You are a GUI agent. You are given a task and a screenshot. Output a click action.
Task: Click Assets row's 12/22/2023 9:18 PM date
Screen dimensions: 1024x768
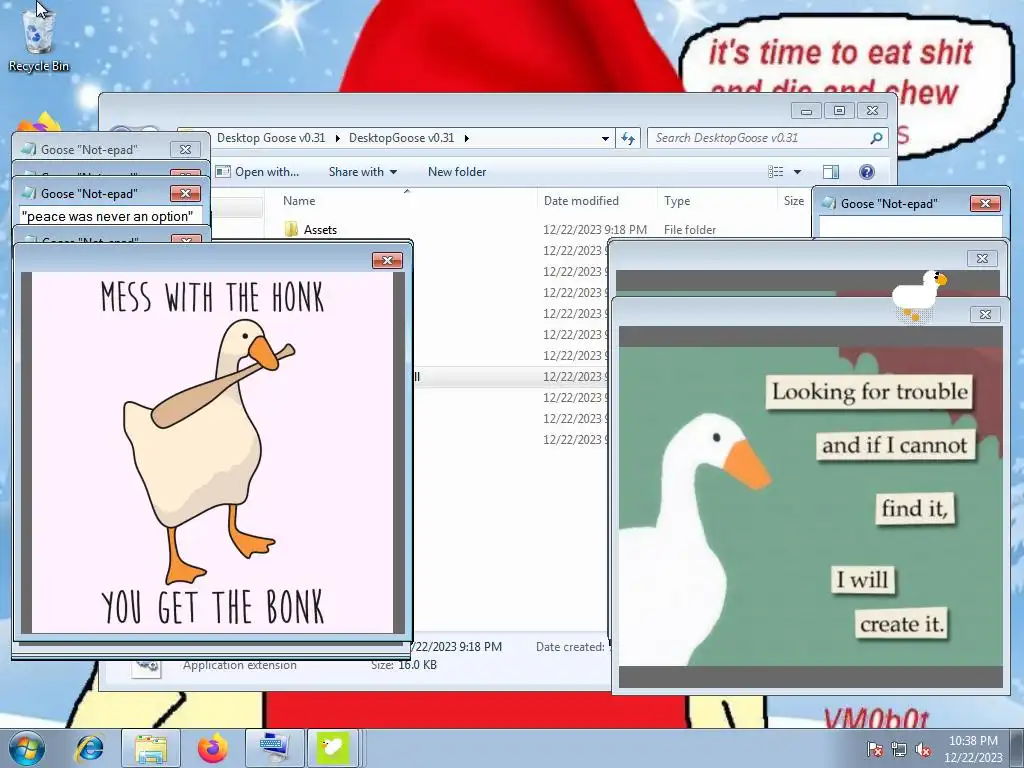coord(595,229)
